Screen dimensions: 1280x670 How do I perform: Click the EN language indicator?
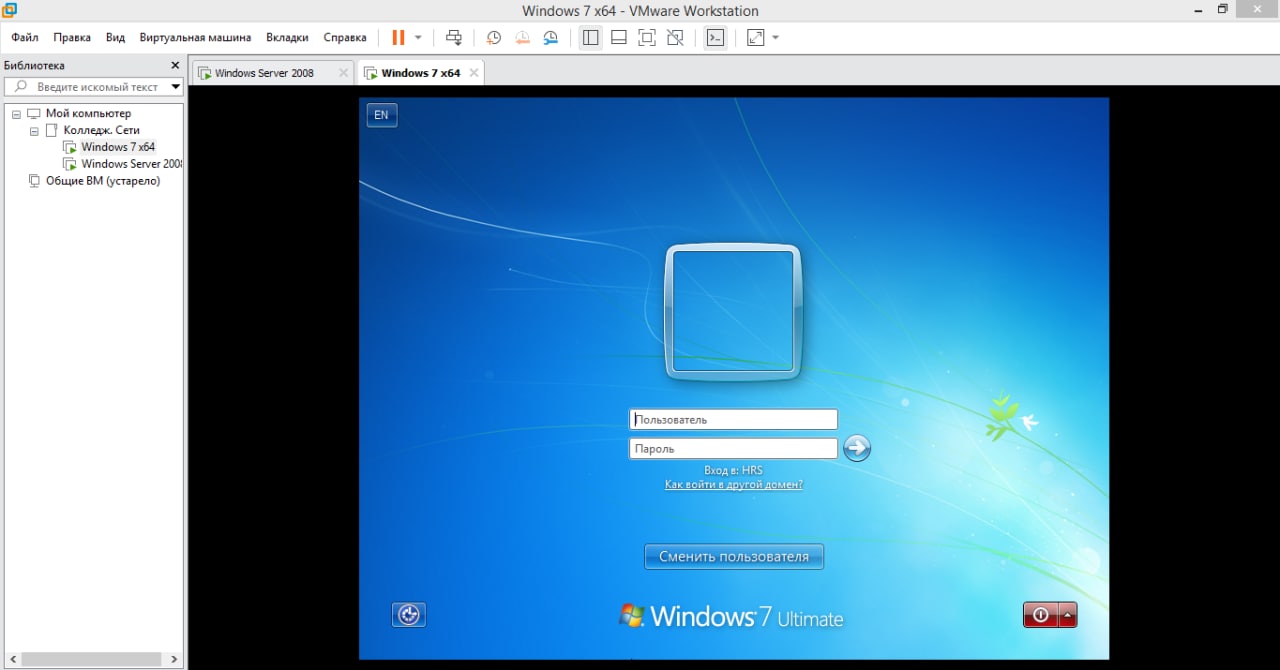[381, 115]
